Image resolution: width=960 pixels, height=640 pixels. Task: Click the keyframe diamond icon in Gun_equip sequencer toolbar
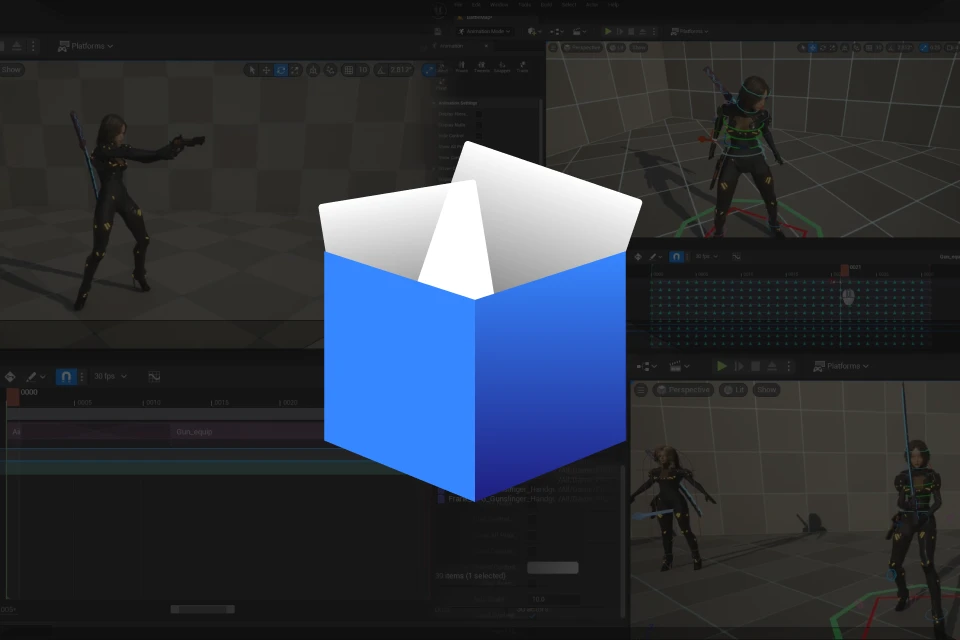(10, 377)
